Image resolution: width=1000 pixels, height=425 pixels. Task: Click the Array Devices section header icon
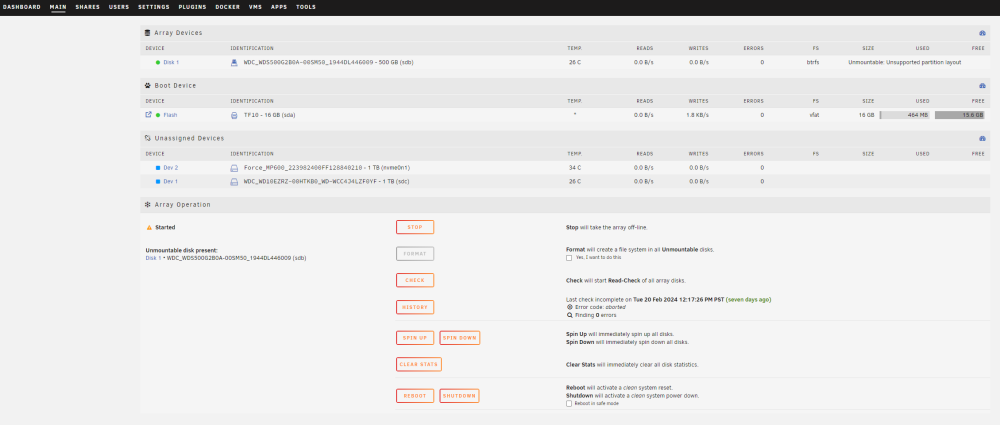tap(148, 33)
